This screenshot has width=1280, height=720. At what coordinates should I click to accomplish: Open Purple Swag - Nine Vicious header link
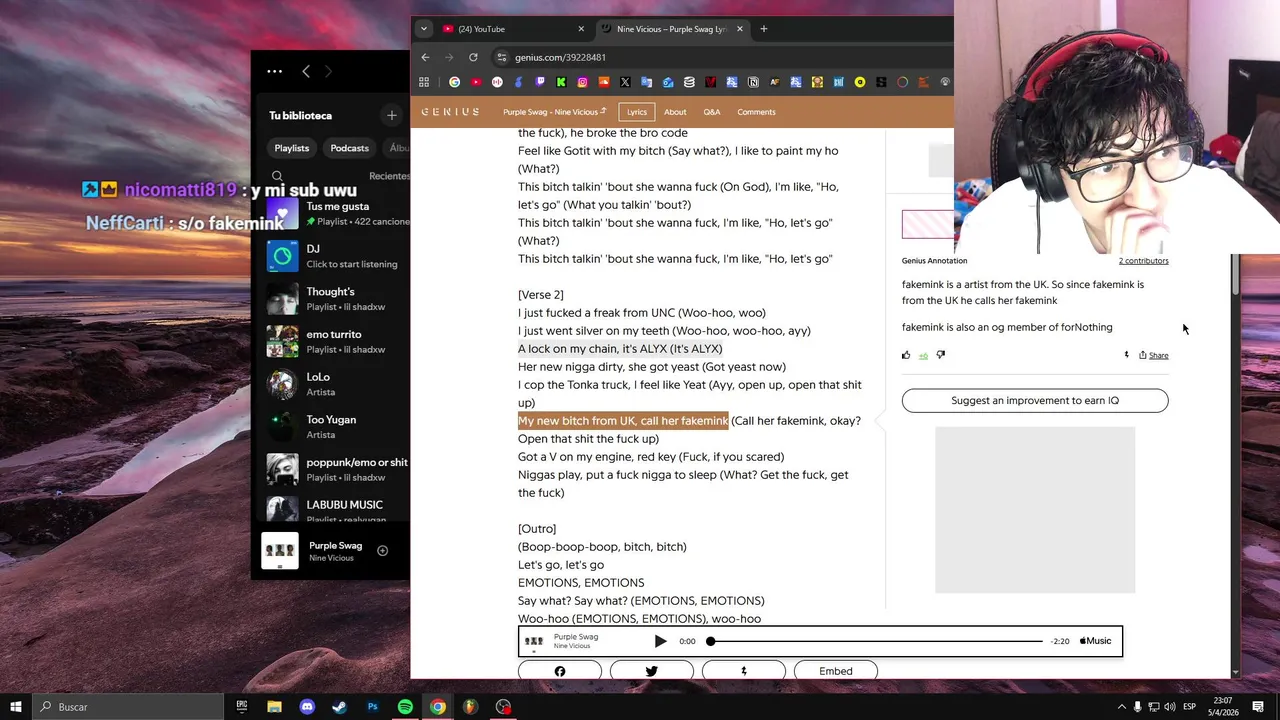(554, 112)
